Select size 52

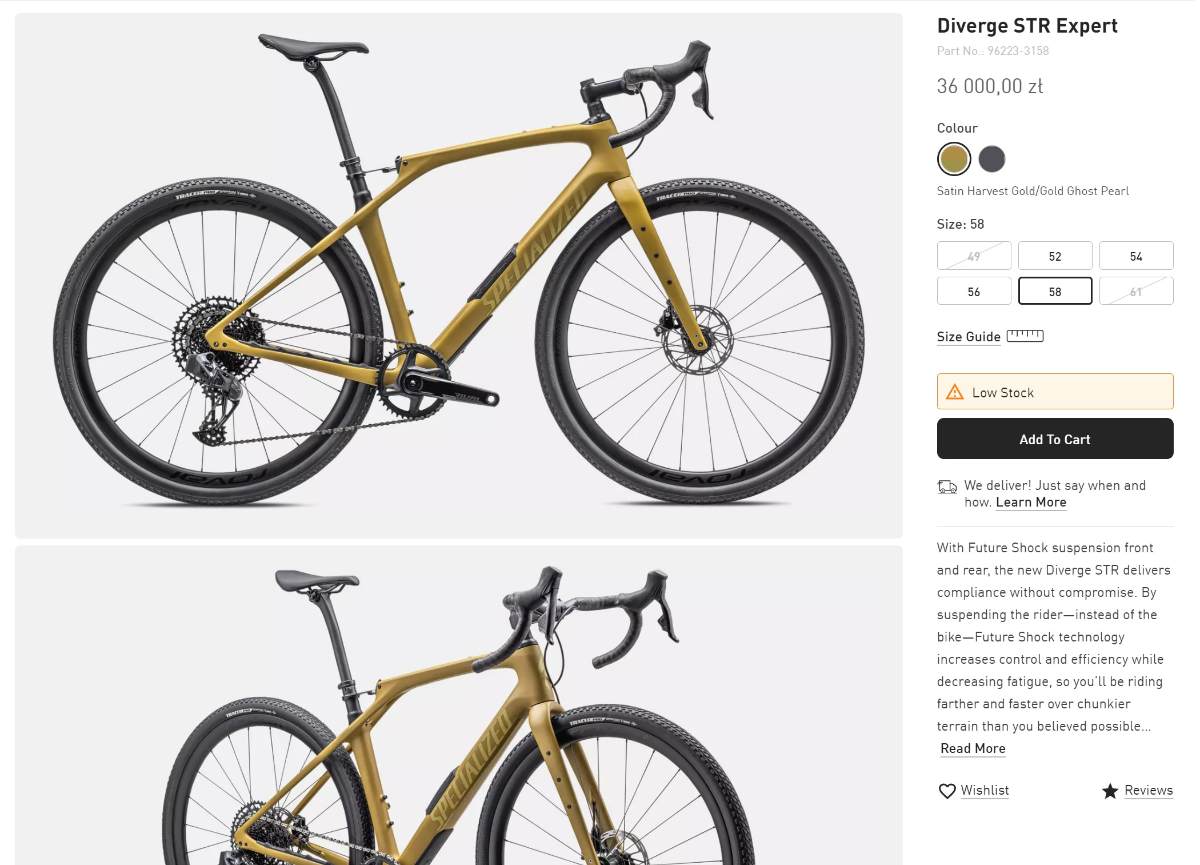[x=1055, y=256]
